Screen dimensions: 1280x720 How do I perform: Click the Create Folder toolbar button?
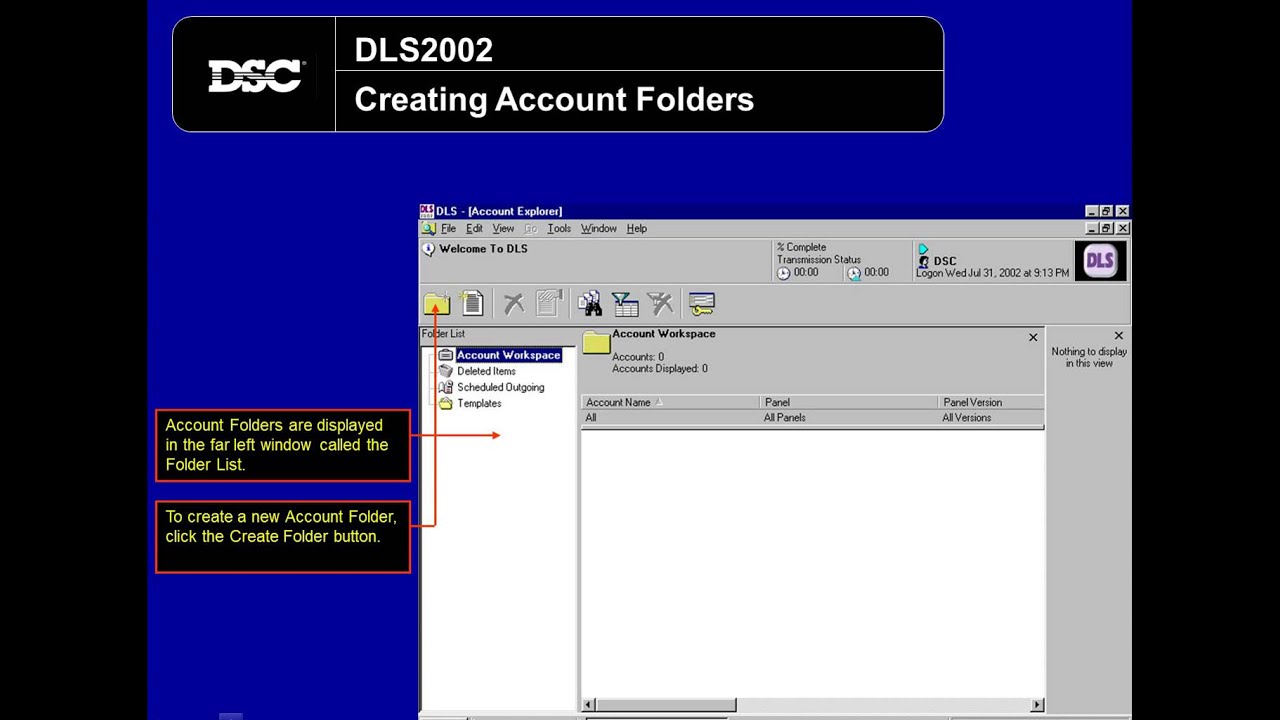tap(437, 303)
